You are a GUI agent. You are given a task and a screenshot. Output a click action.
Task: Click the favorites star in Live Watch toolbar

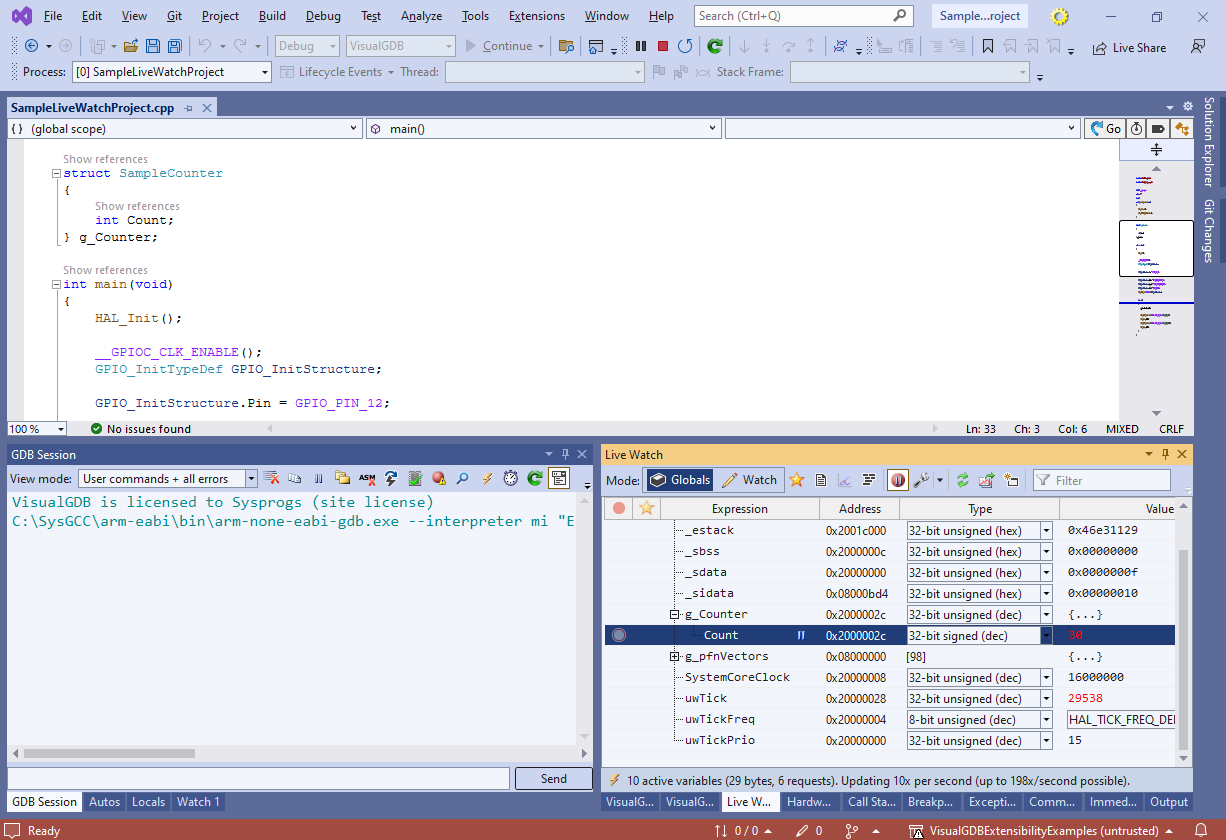797,480
